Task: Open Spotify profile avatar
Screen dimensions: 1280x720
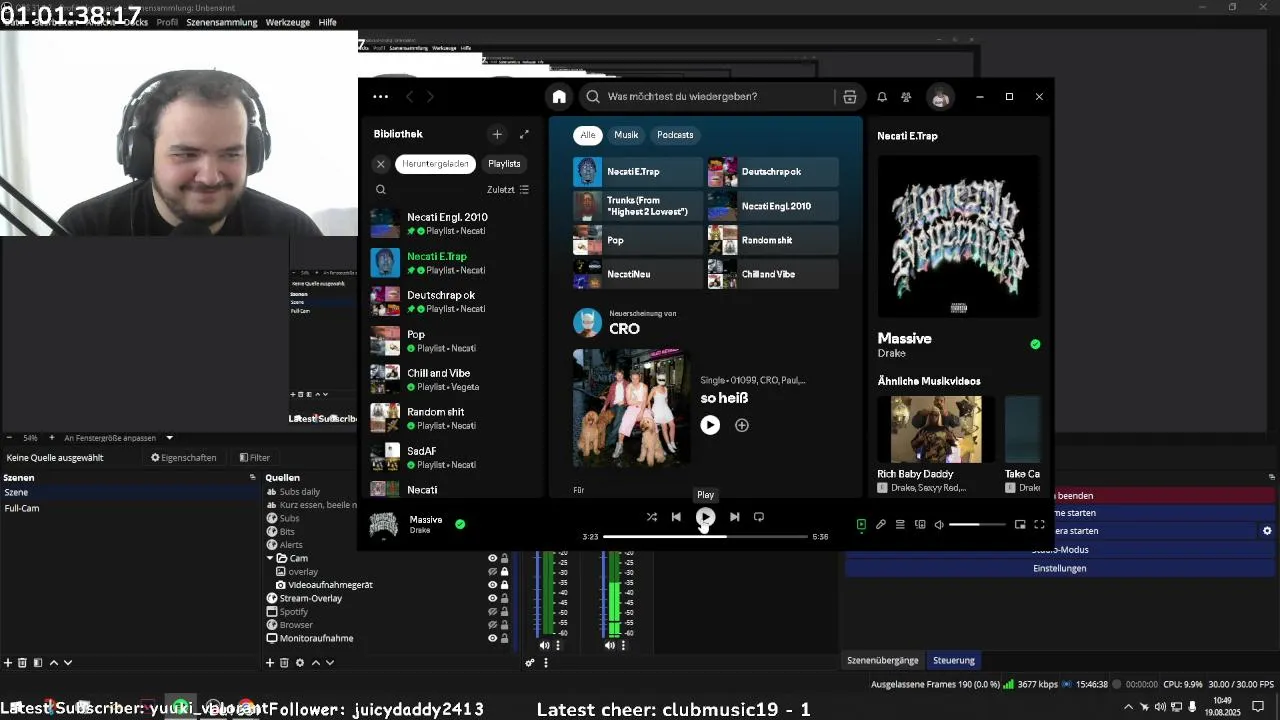Action: coord(940,97)
